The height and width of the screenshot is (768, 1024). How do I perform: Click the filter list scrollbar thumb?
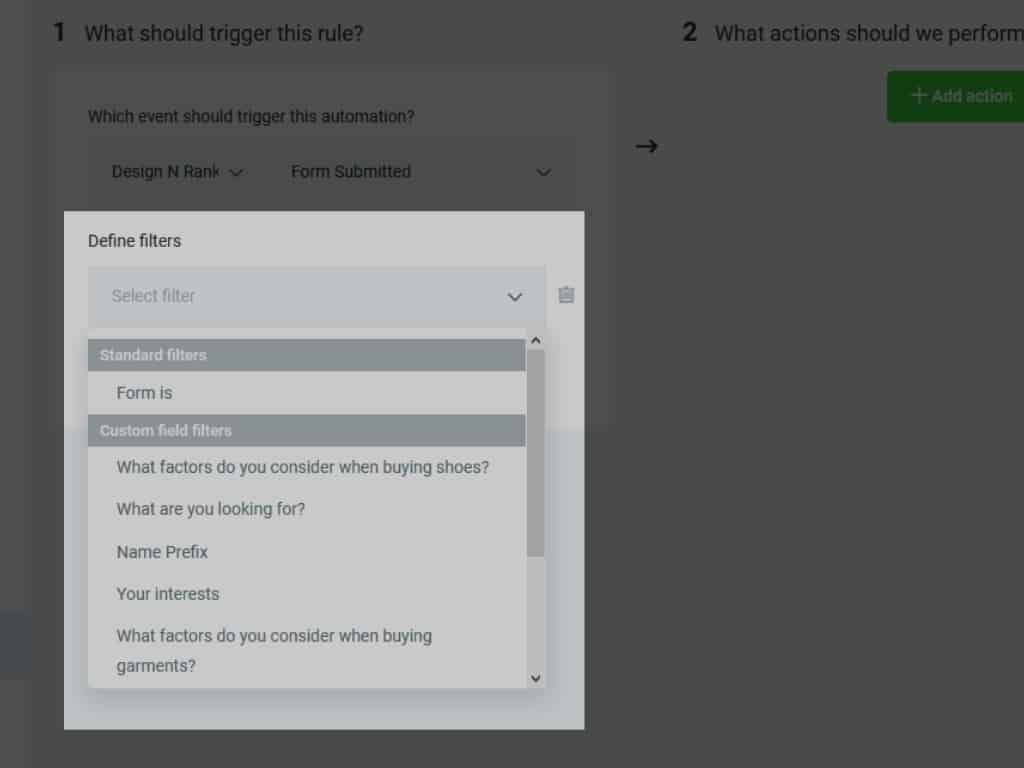pos(535,452)
